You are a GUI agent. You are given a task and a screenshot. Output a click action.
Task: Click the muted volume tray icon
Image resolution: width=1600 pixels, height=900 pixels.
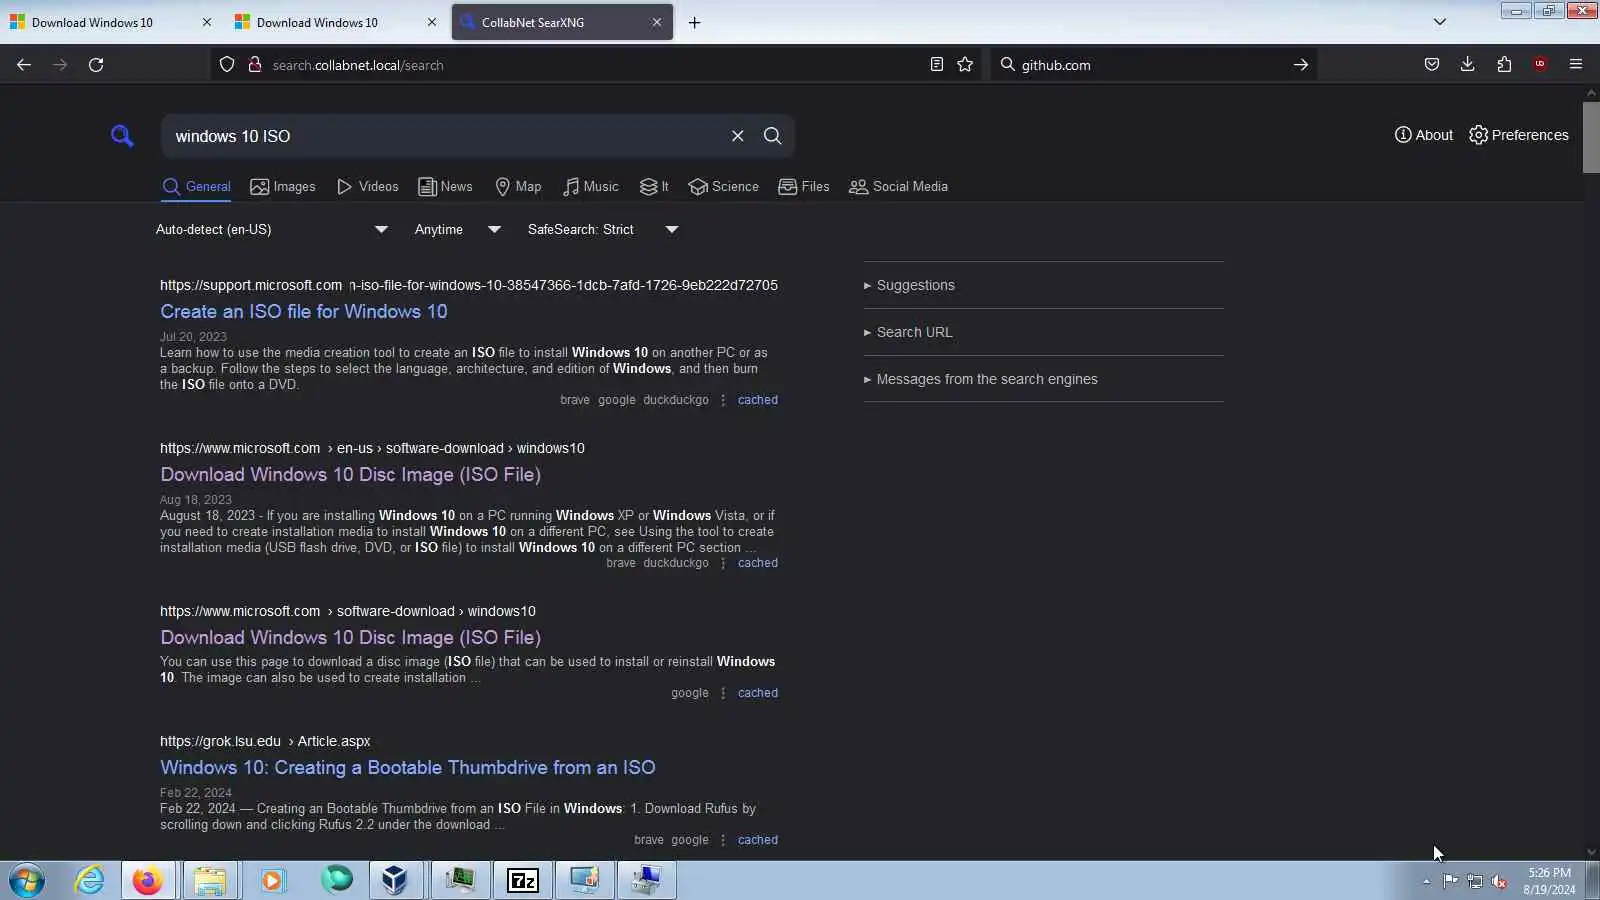coord(1499,881)
